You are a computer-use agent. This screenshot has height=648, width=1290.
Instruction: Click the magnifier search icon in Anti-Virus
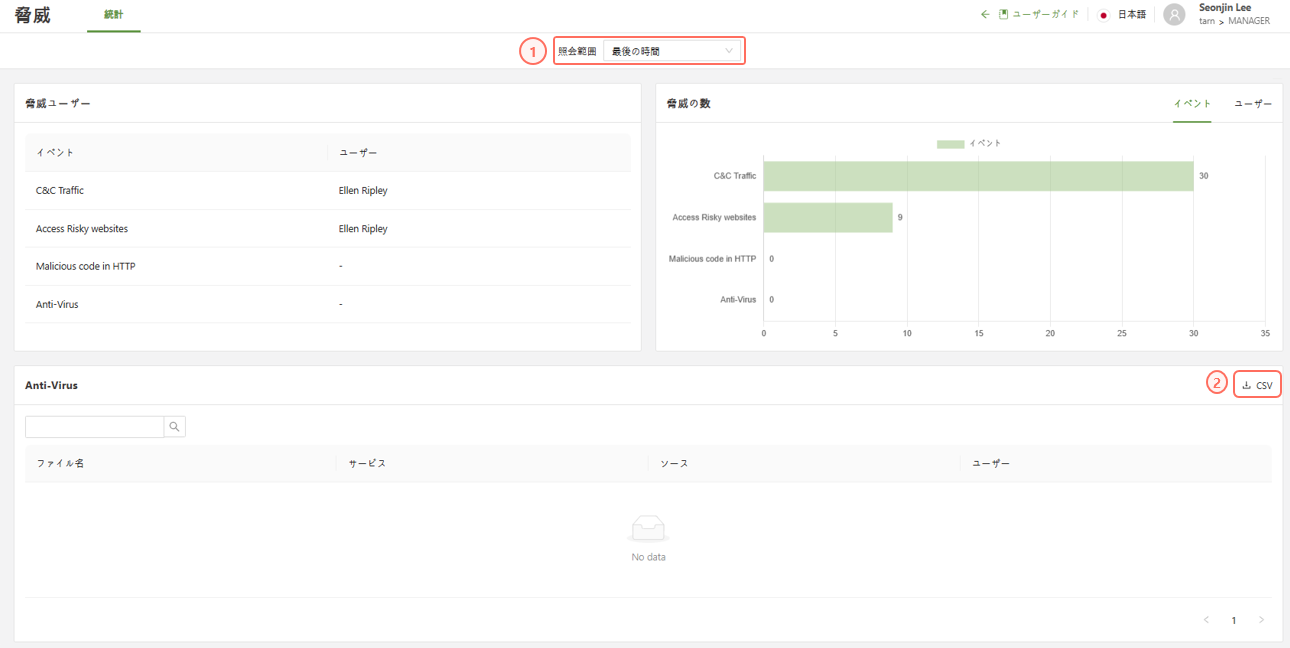pyautogui.click(x=174, y=427)
